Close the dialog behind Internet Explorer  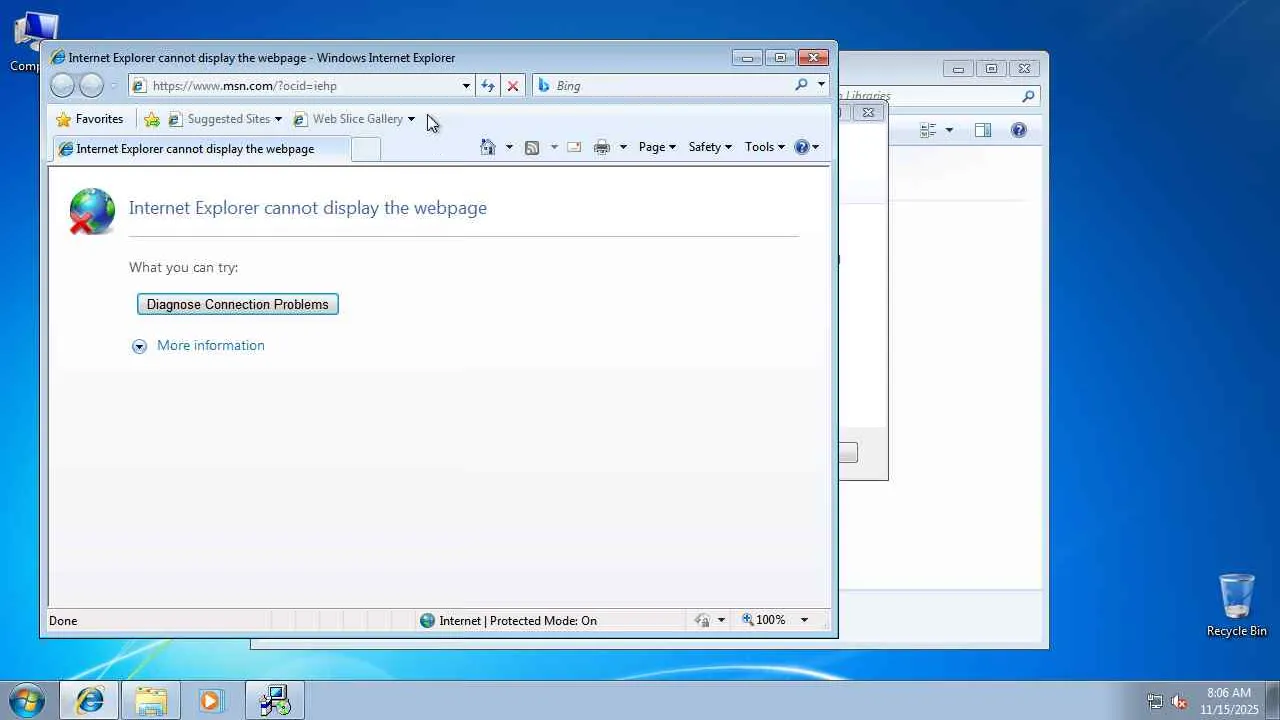pyautogui.click(x=869, y=113)
